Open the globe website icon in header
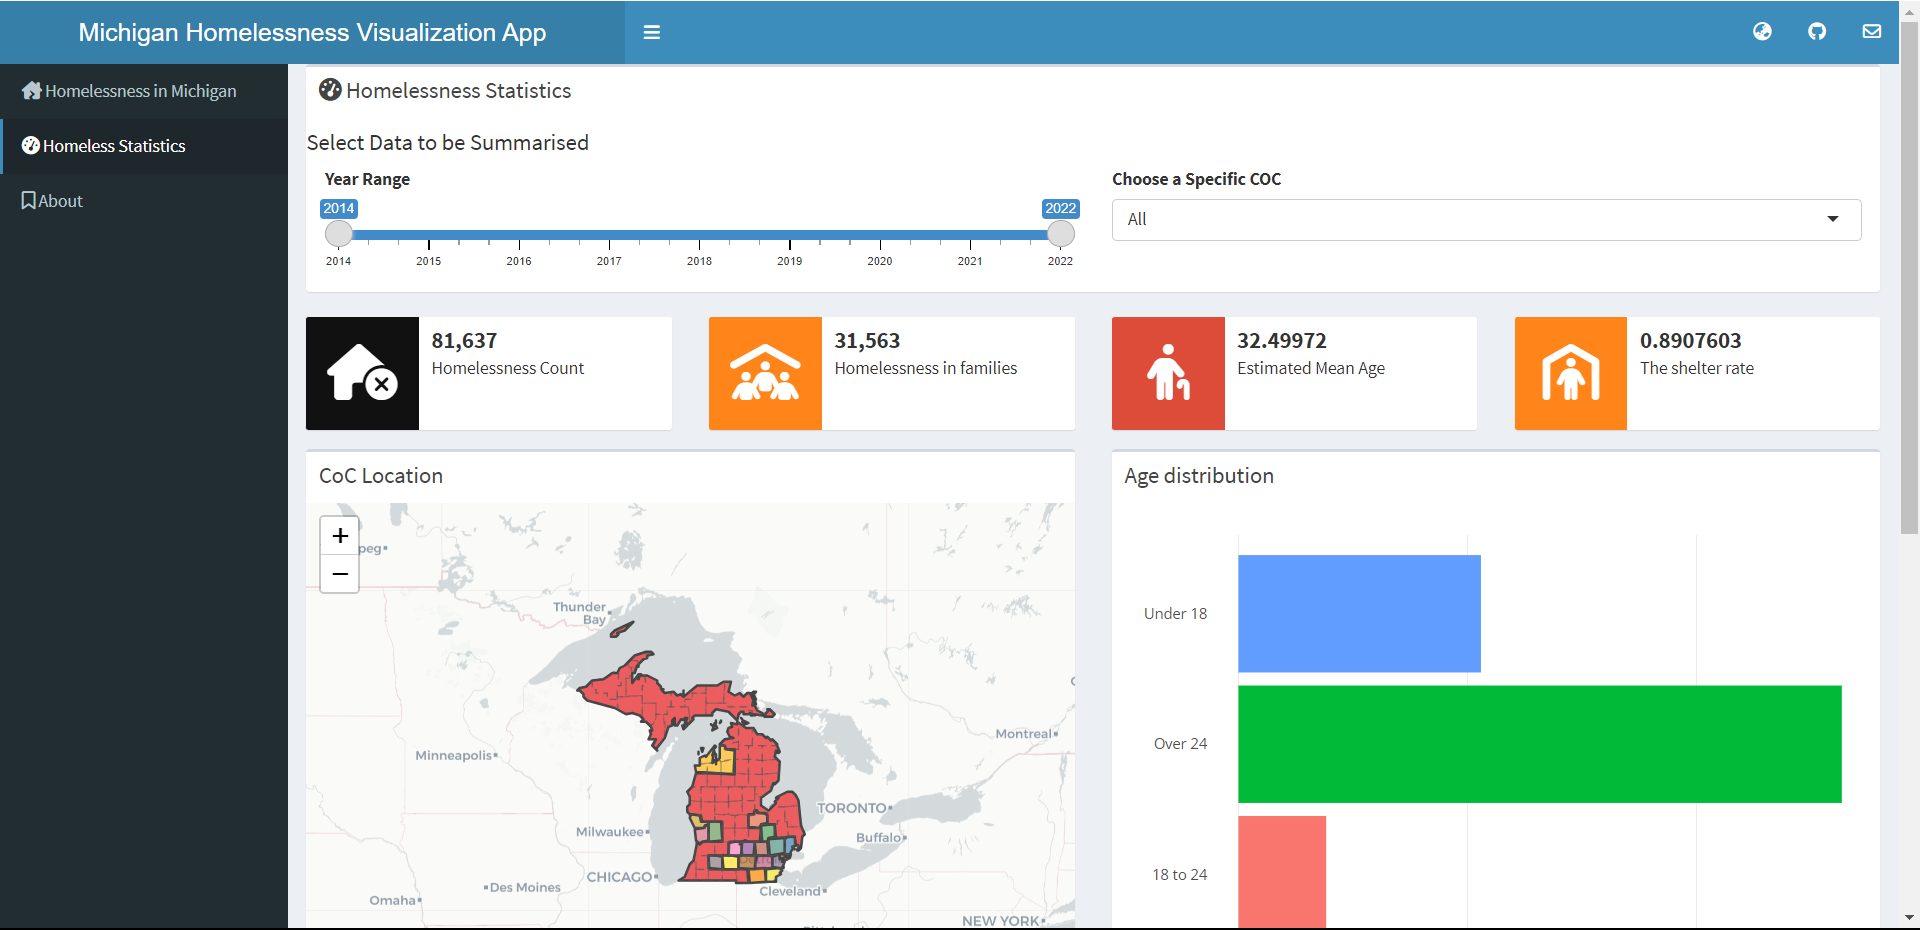Screen dimensions: 1920x930 pyautogui.click(x=1762, y=32)
